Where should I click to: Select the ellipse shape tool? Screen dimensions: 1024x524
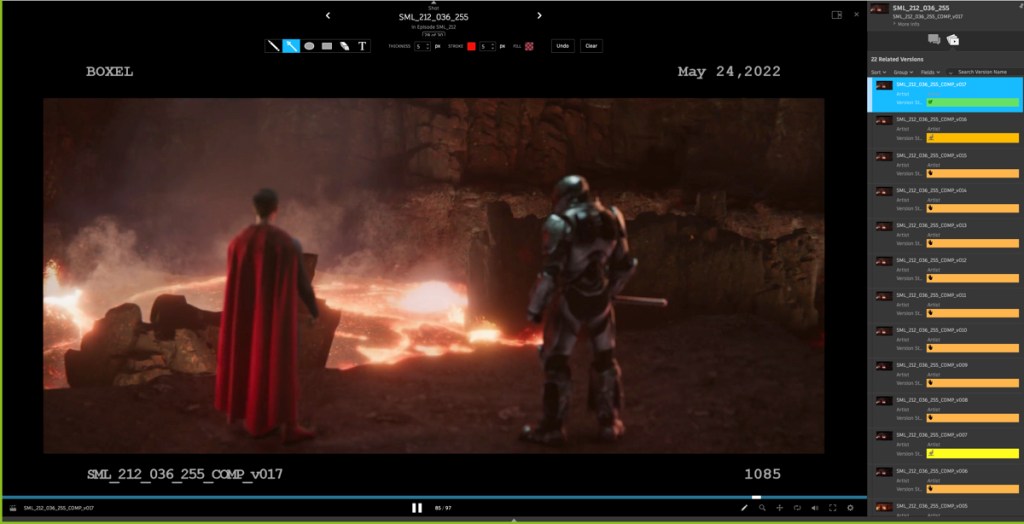(309, 46)
